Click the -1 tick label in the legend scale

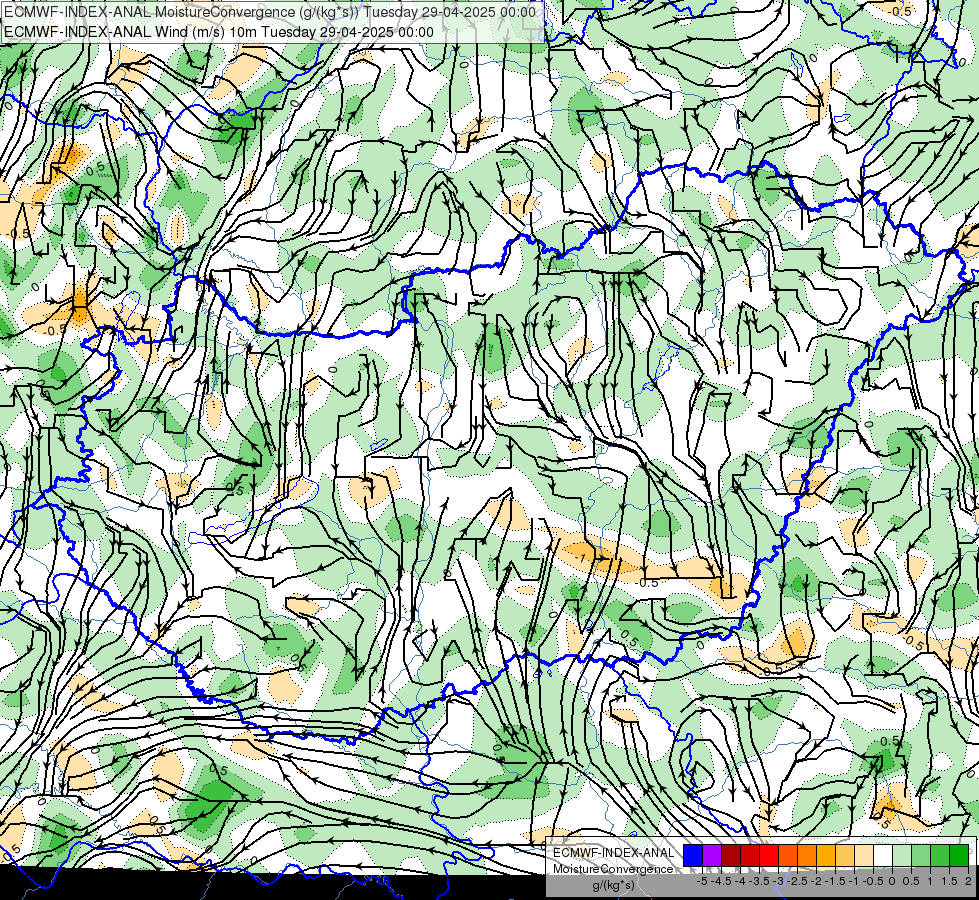pyautogui.click(x=854, y=881)
